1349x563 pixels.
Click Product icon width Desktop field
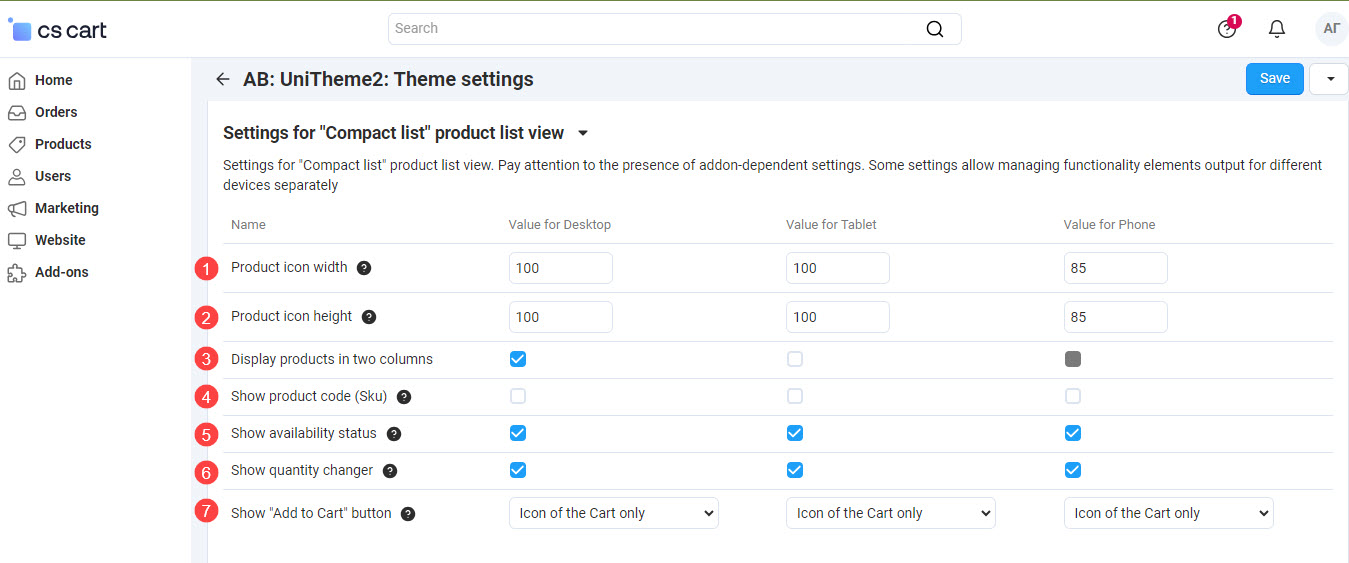[x=561, y=268]
